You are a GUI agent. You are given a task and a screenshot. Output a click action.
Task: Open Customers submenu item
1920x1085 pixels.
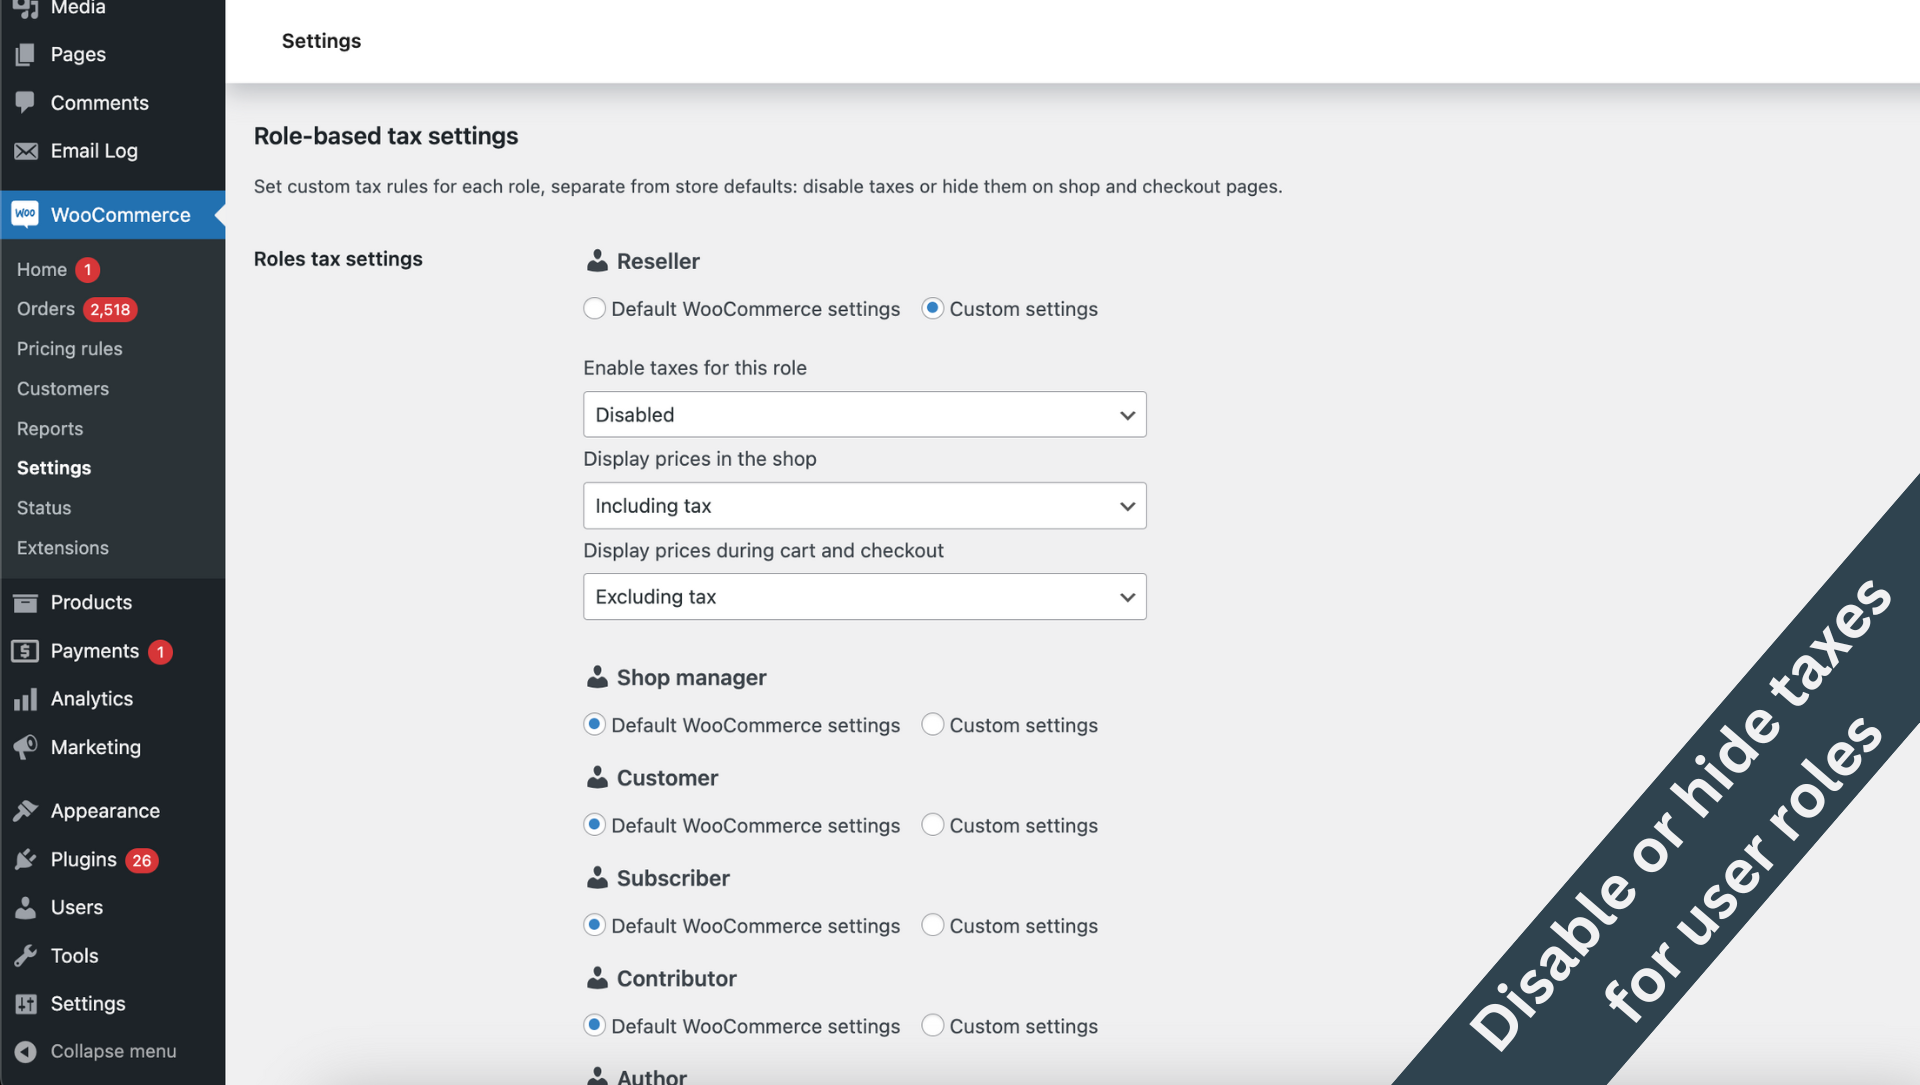tap(63, 388)
